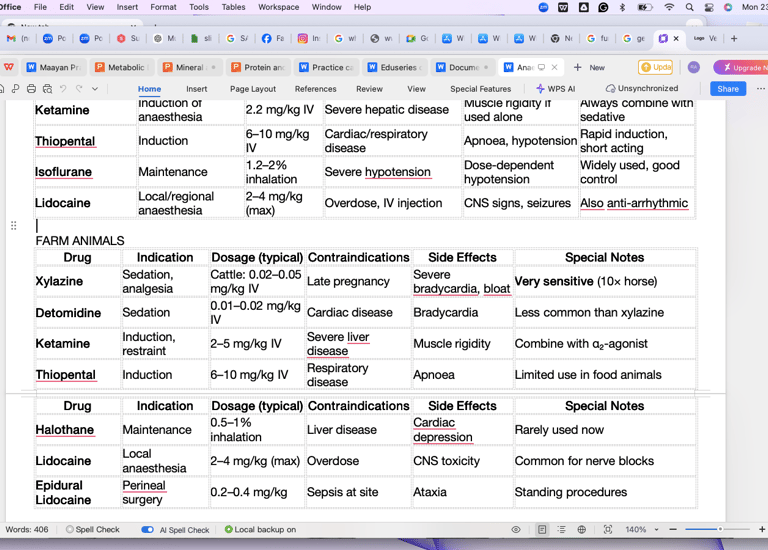Open the Format menu in menu bar
This screenshot has width=768, height=550.
pos(163,7)
